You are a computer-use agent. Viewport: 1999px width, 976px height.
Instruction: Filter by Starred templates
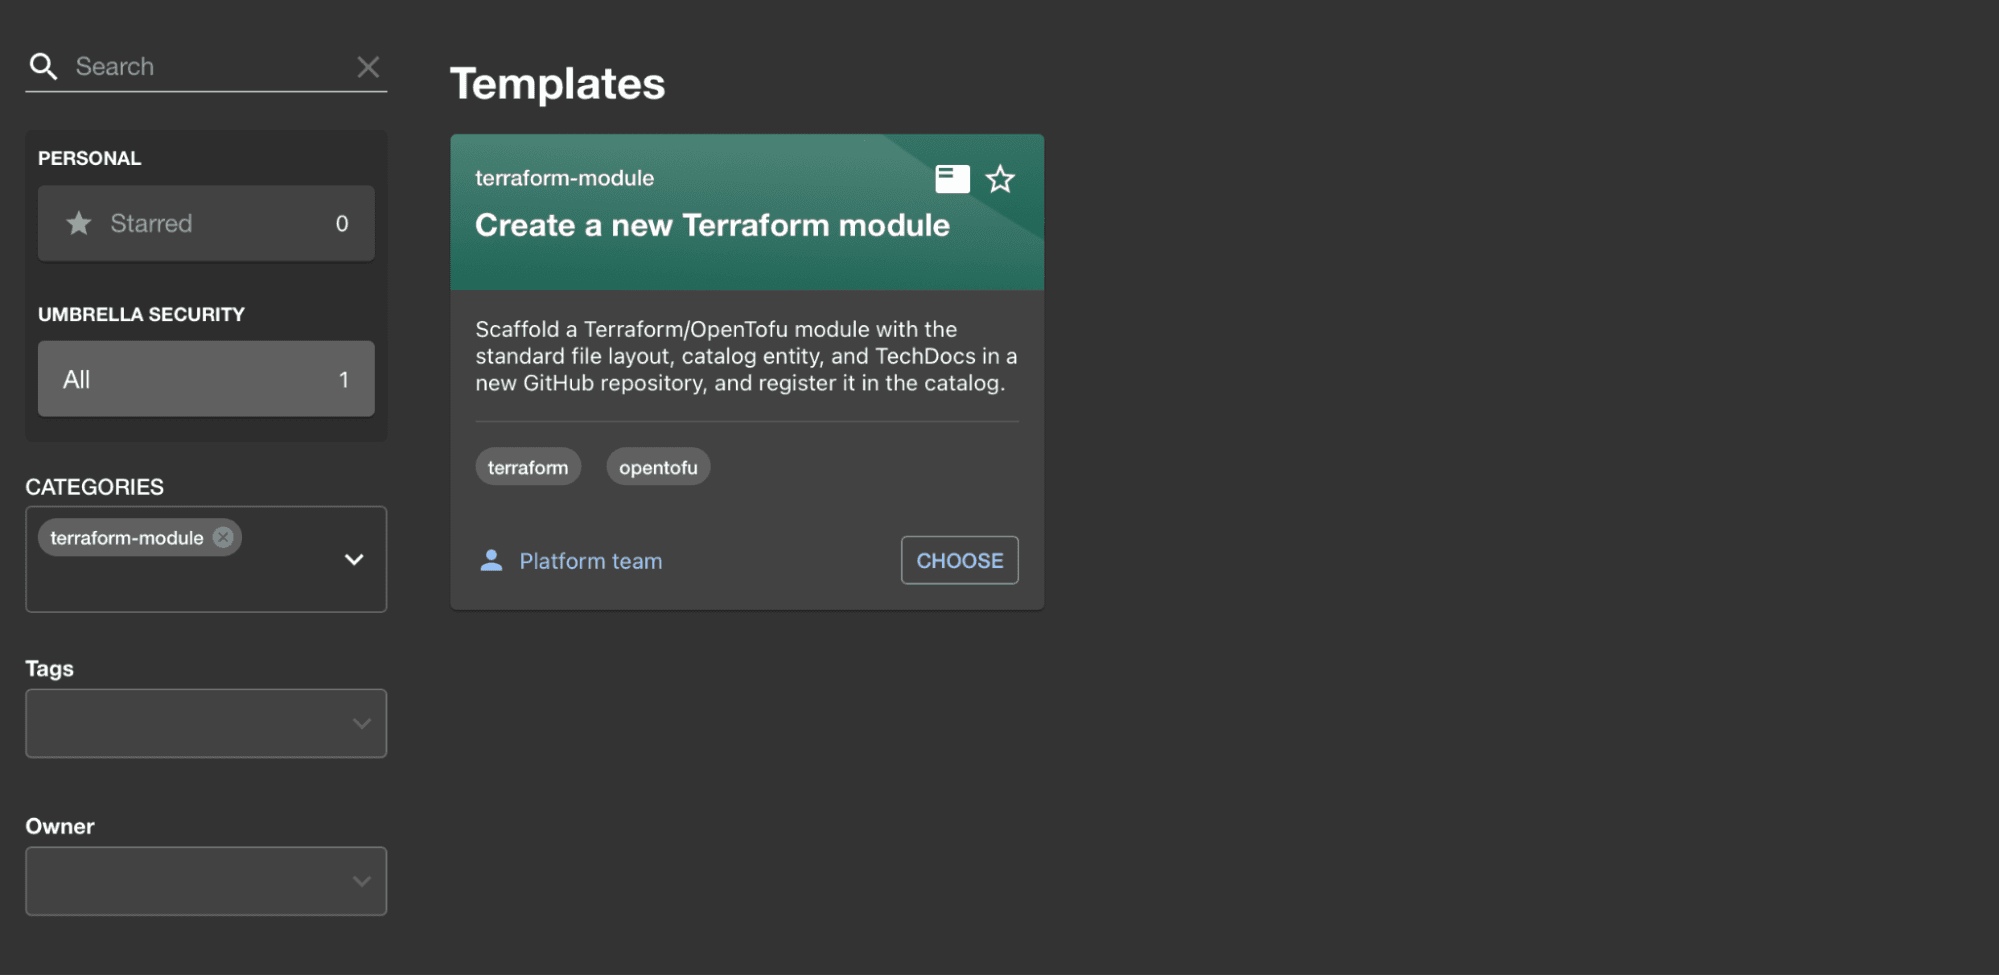point(206,223)
